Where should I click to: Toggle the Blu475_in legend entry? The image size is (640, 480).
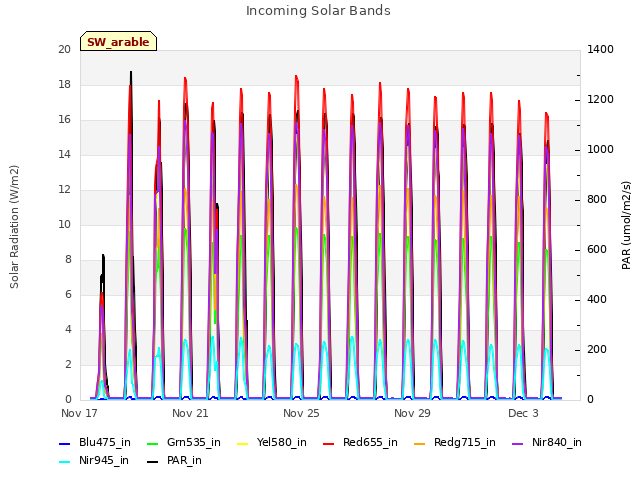pyautogui.click(x=95, y=442)
